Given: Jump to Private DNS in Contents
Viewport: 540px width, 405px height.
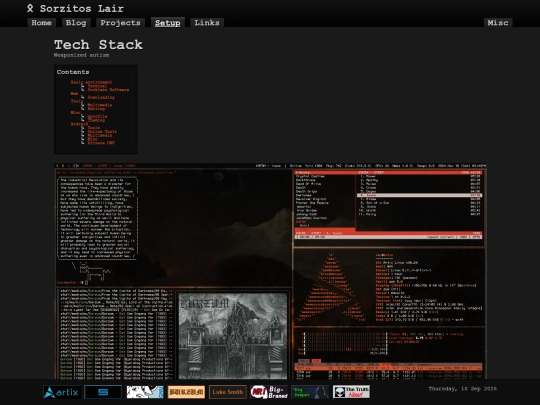Looking at the screenshot, I should [x=101, y=143].
